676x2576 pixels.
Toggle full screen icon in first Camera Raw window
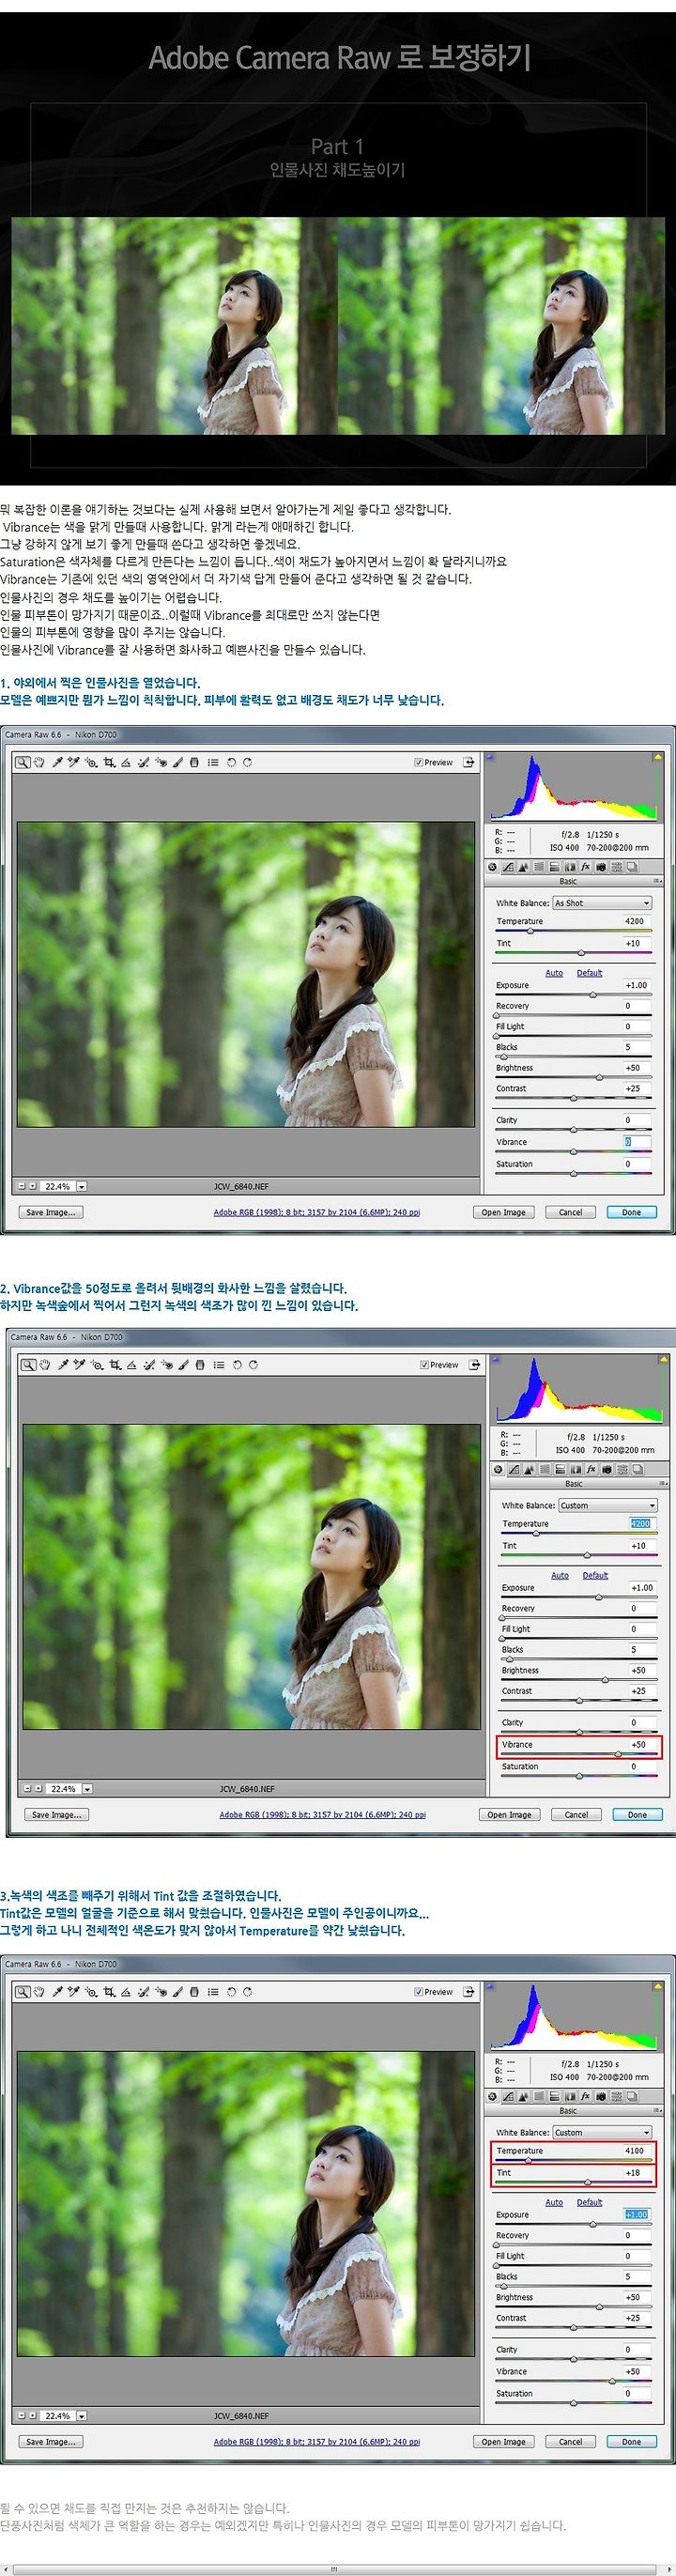click(x=468, y=762)
